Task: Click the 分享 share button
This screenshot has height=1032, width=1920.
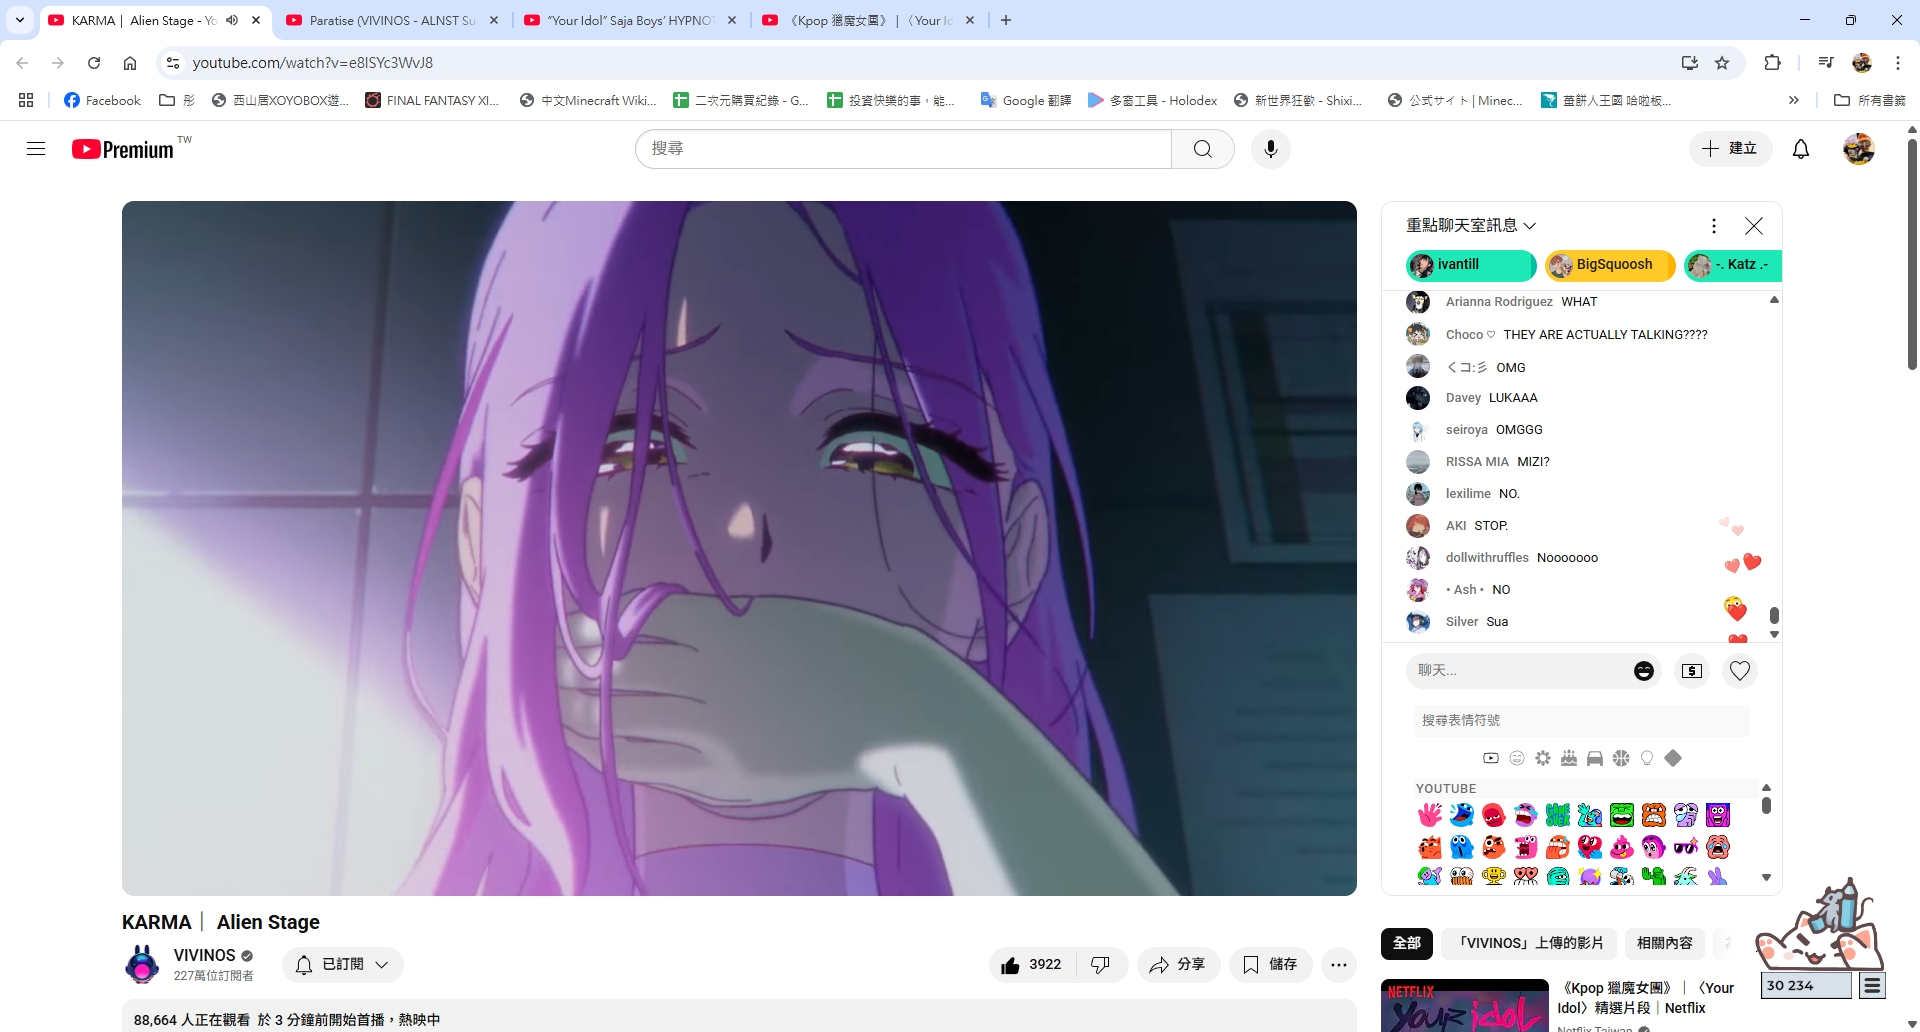Action: [x=1178, y=965]
